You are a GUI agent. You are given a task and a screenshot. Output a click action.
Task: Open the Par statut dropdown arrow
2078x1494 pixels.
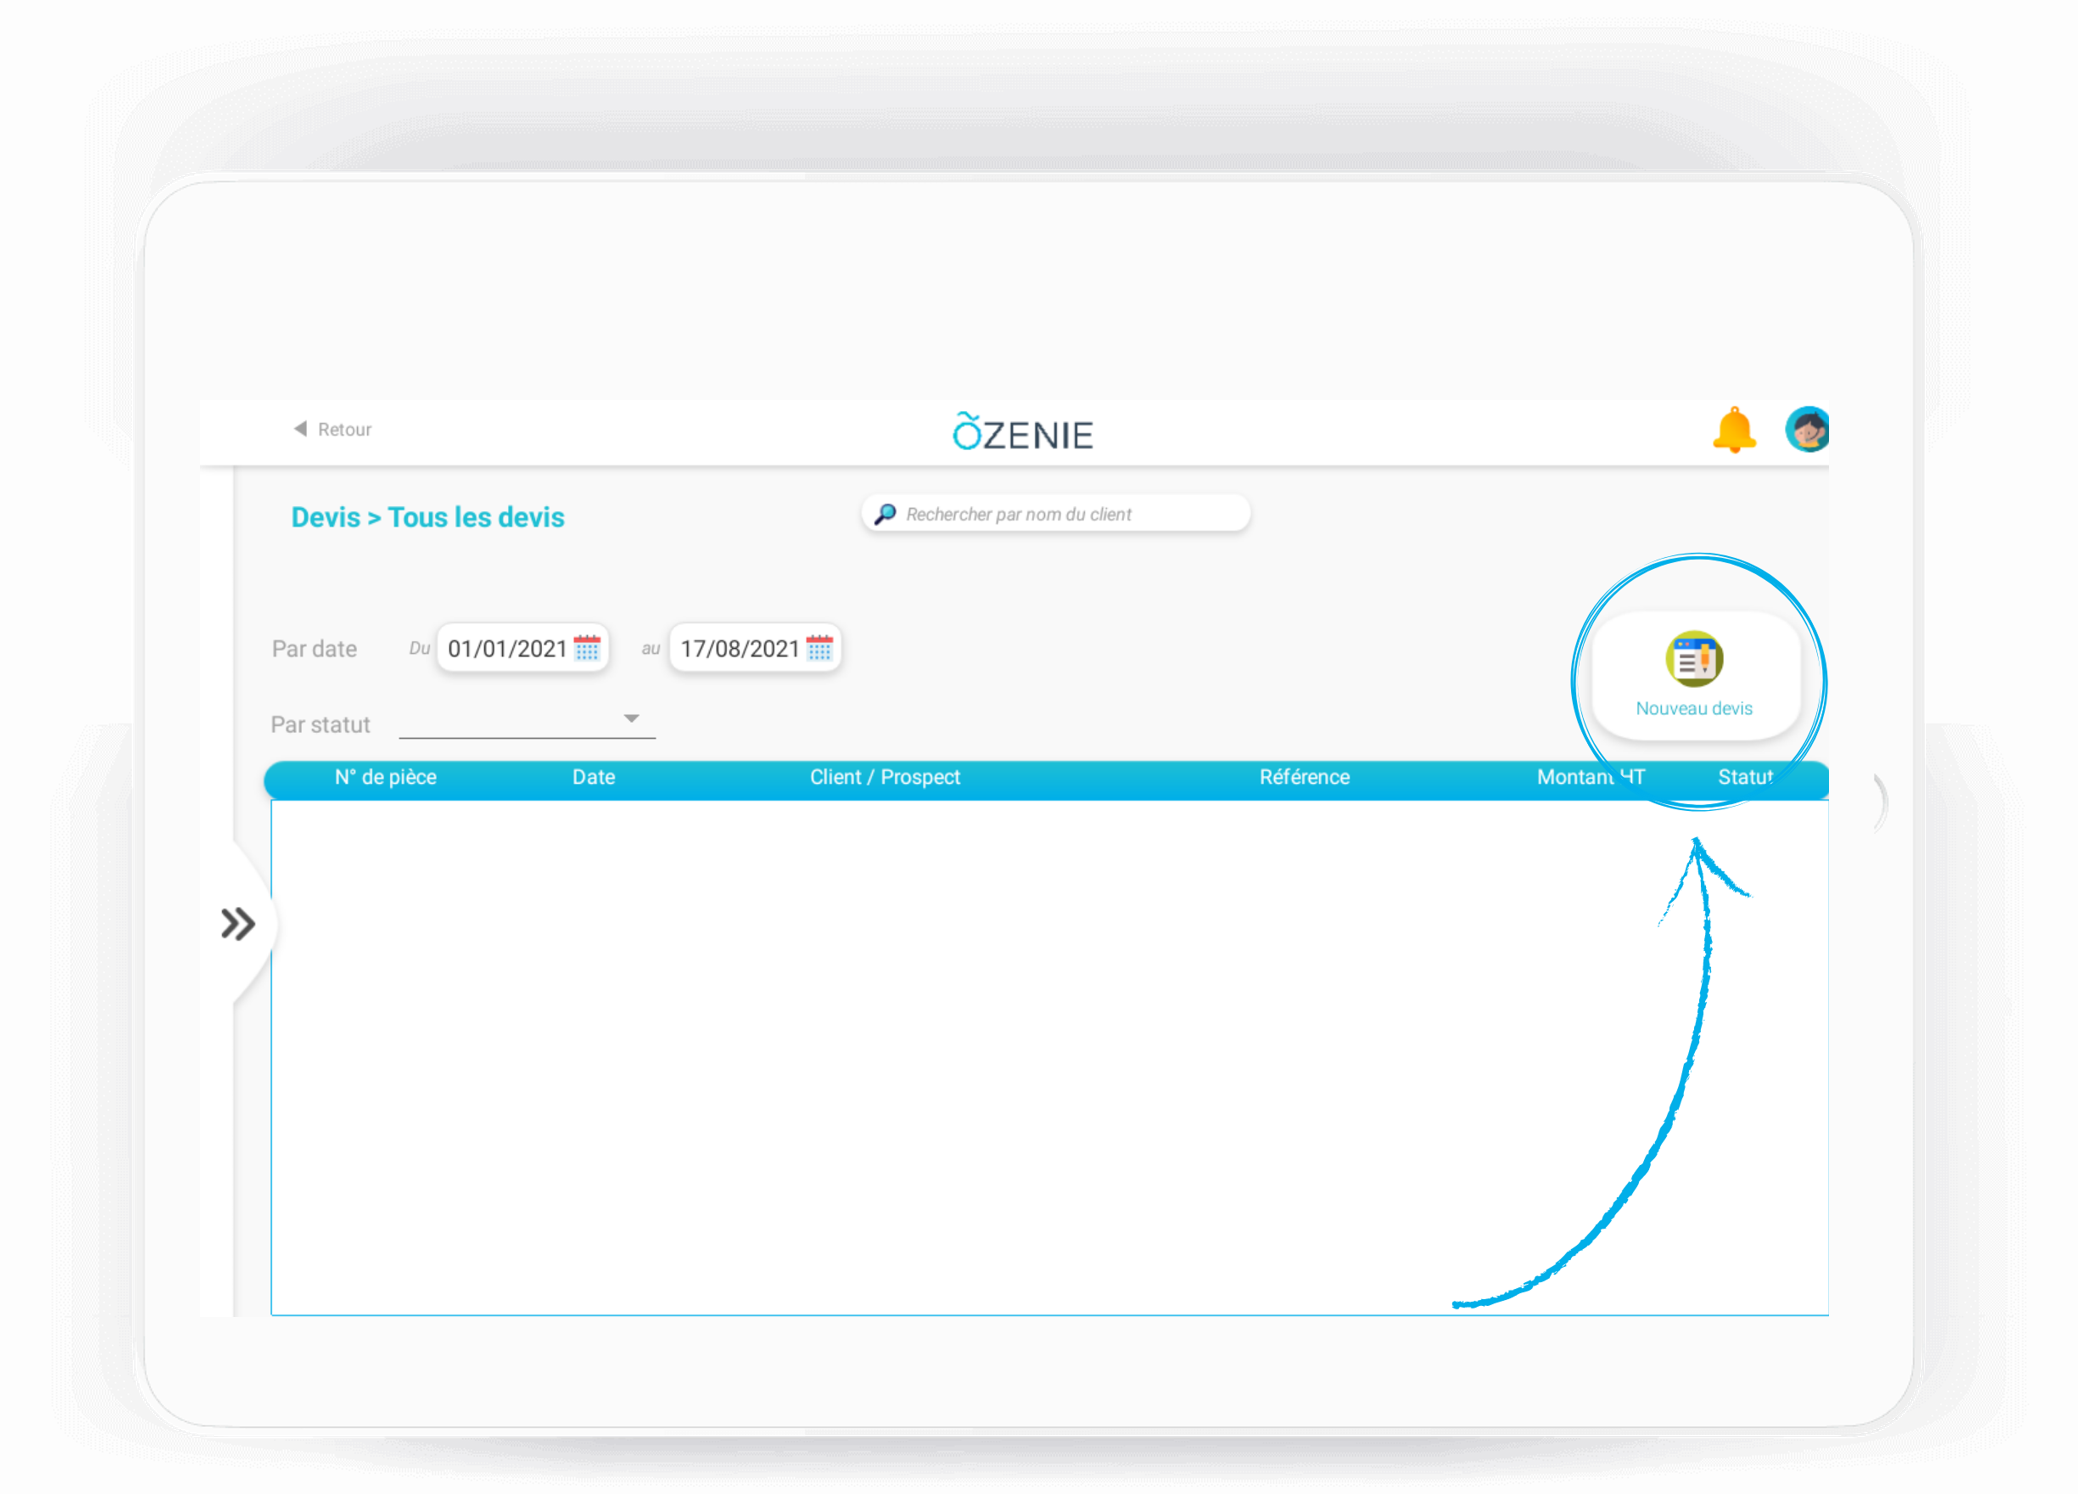[x=631, y=718]
